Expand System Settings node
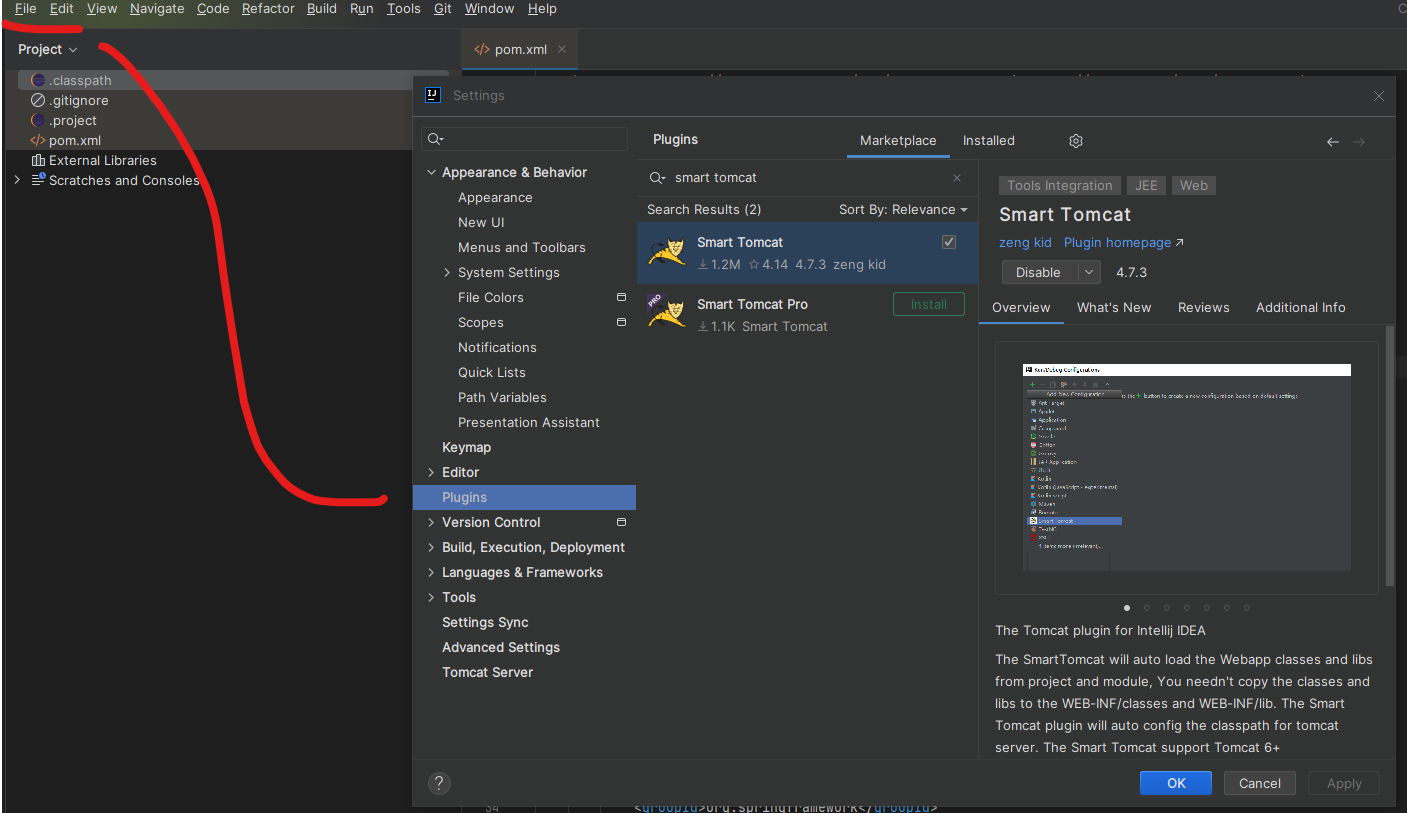 (447, 272)
